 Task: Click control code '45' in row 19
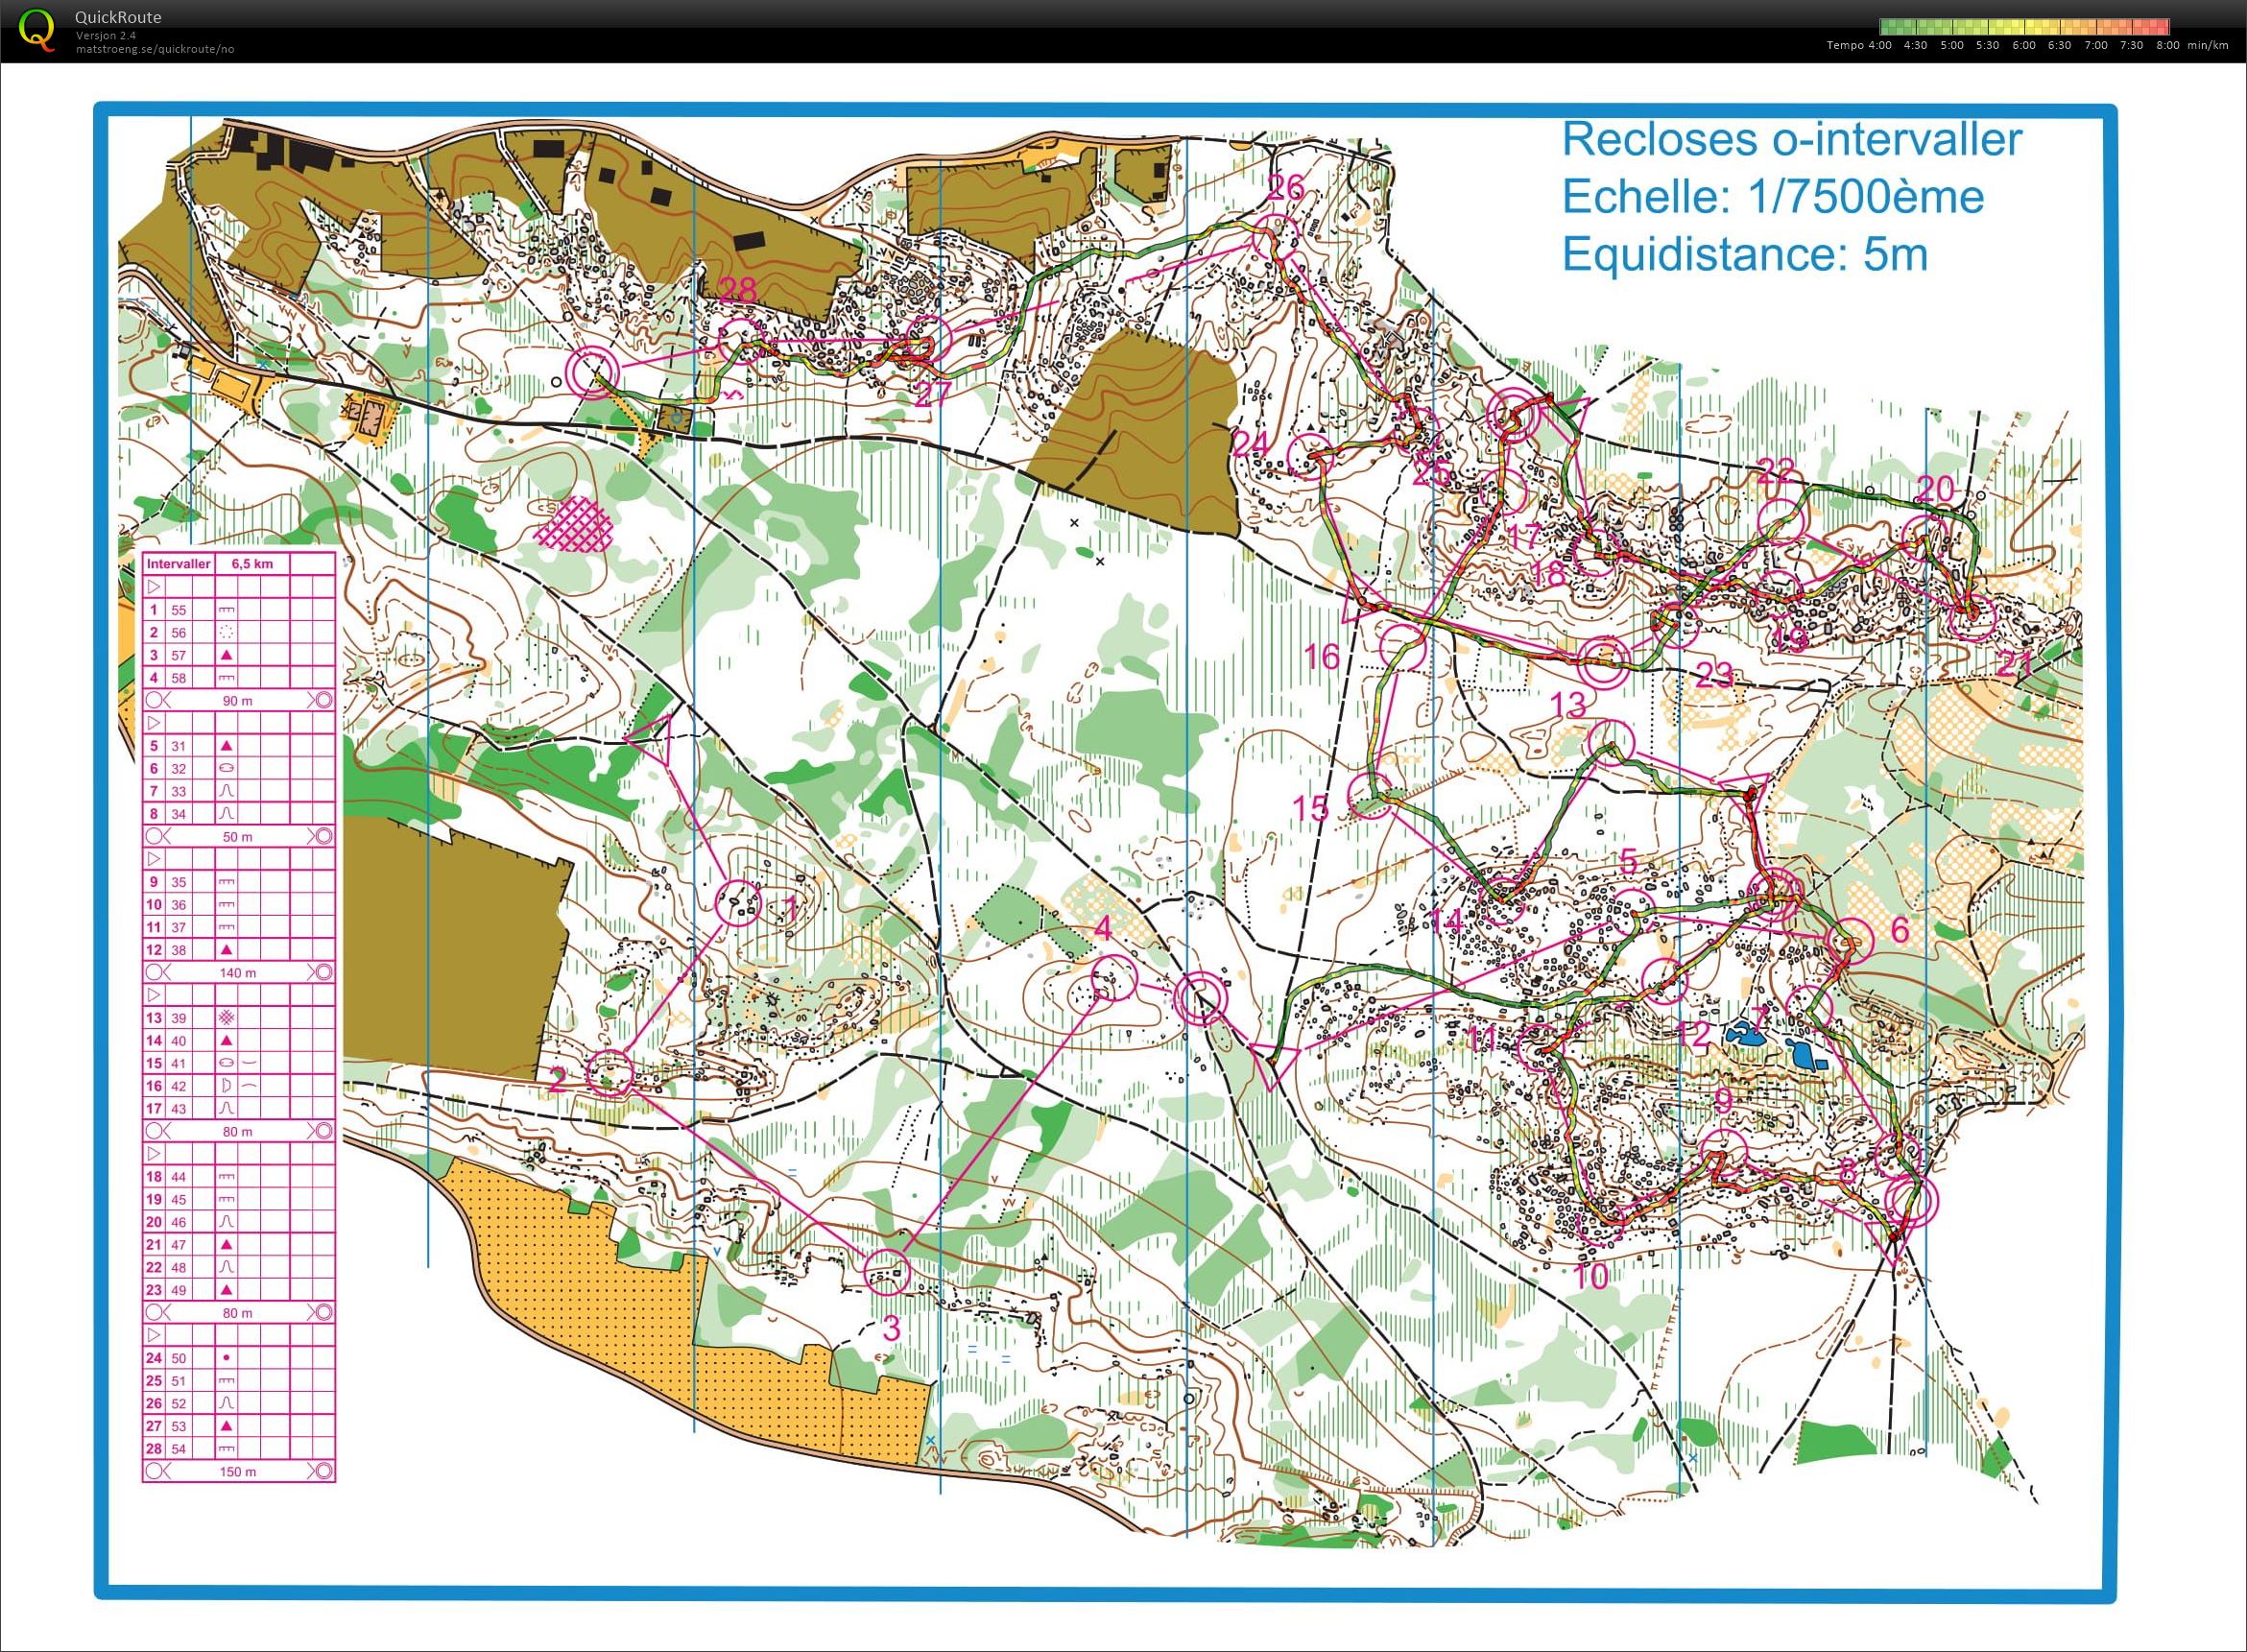pos(178,1200)
